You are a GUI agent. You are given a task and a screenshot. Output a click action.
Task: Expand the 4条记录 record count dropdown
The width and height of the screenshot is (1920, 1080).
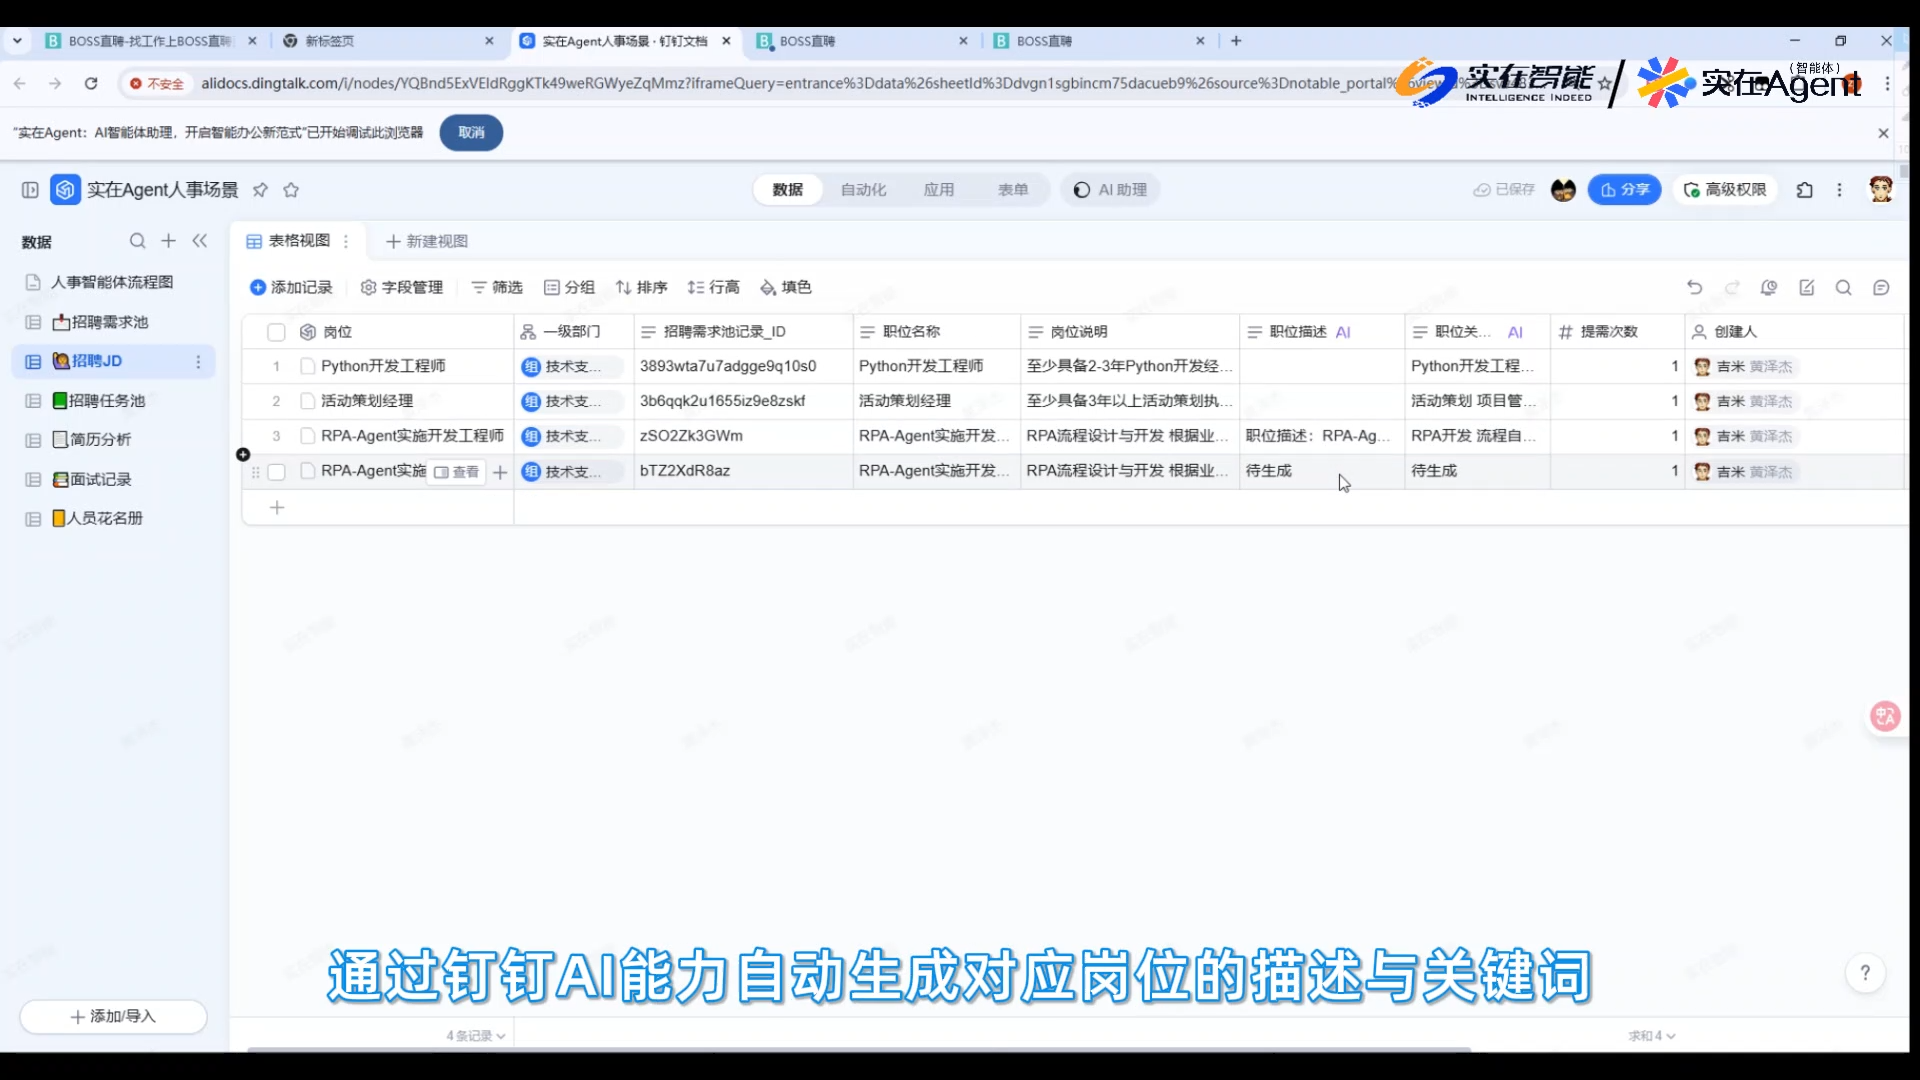tap(476, 1036)
